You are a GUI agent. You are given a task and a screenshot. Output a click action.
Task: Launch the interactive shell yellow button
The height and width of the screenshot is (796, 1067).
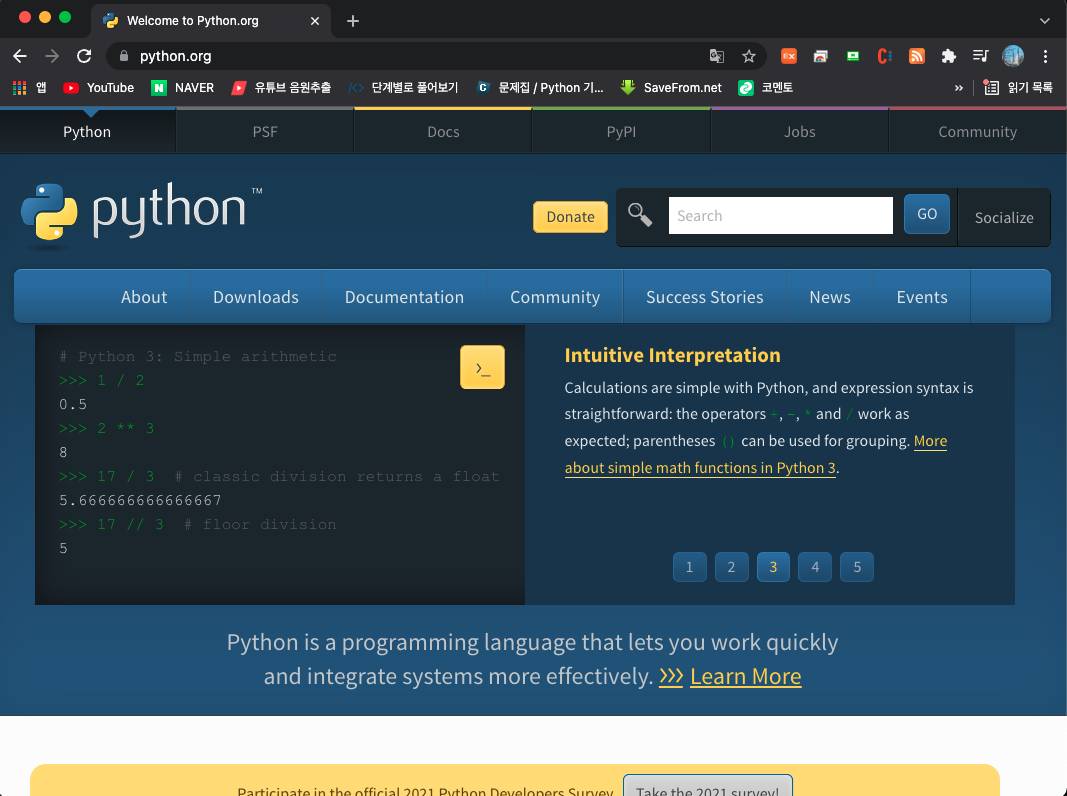tap(482, 367)
